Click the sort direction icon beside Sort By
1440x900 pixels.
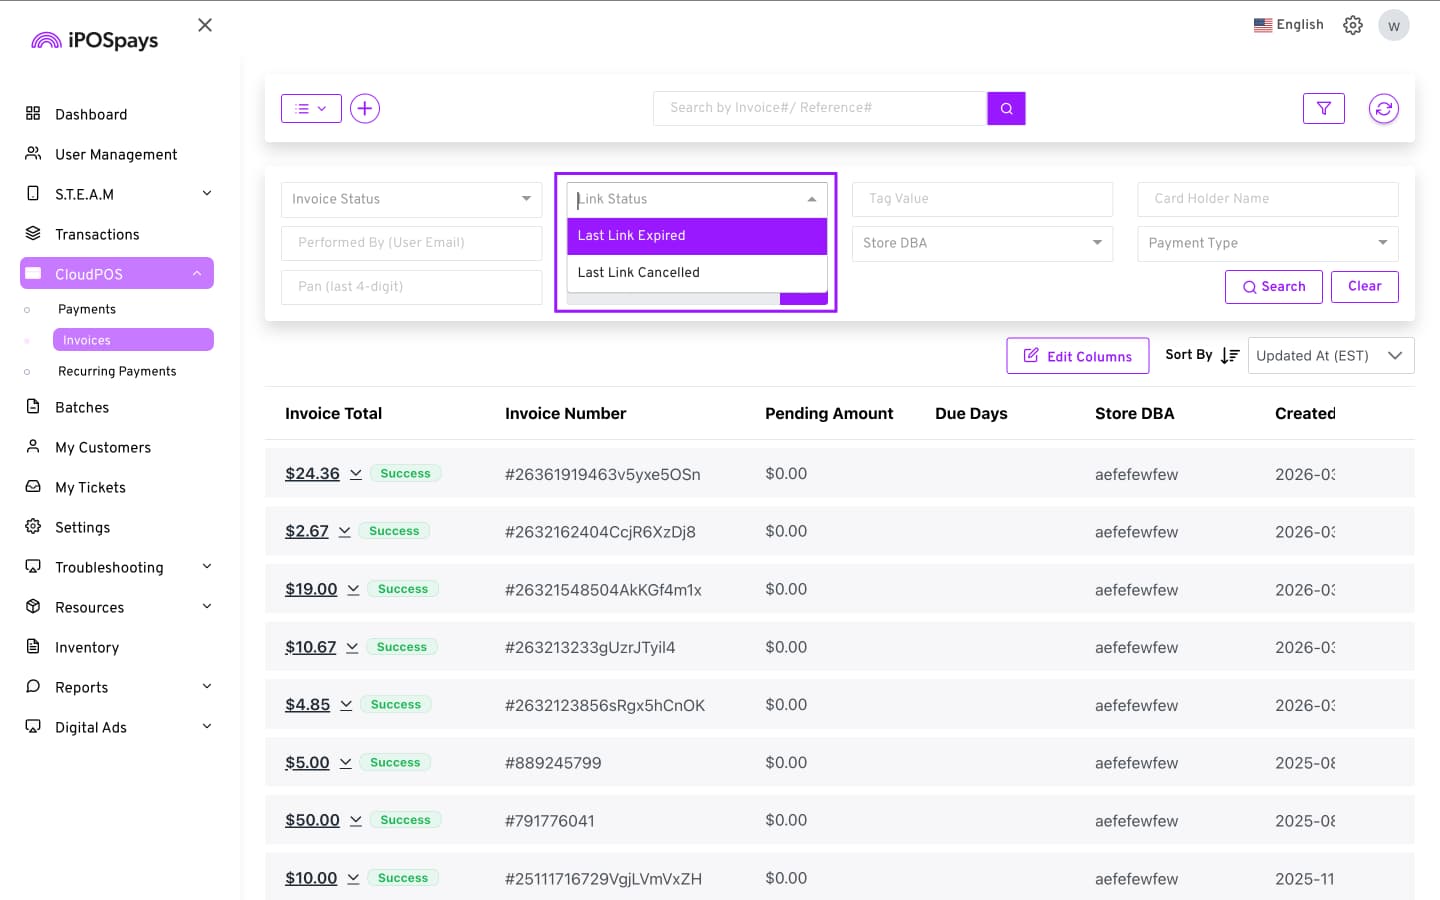pos(1230,355)
